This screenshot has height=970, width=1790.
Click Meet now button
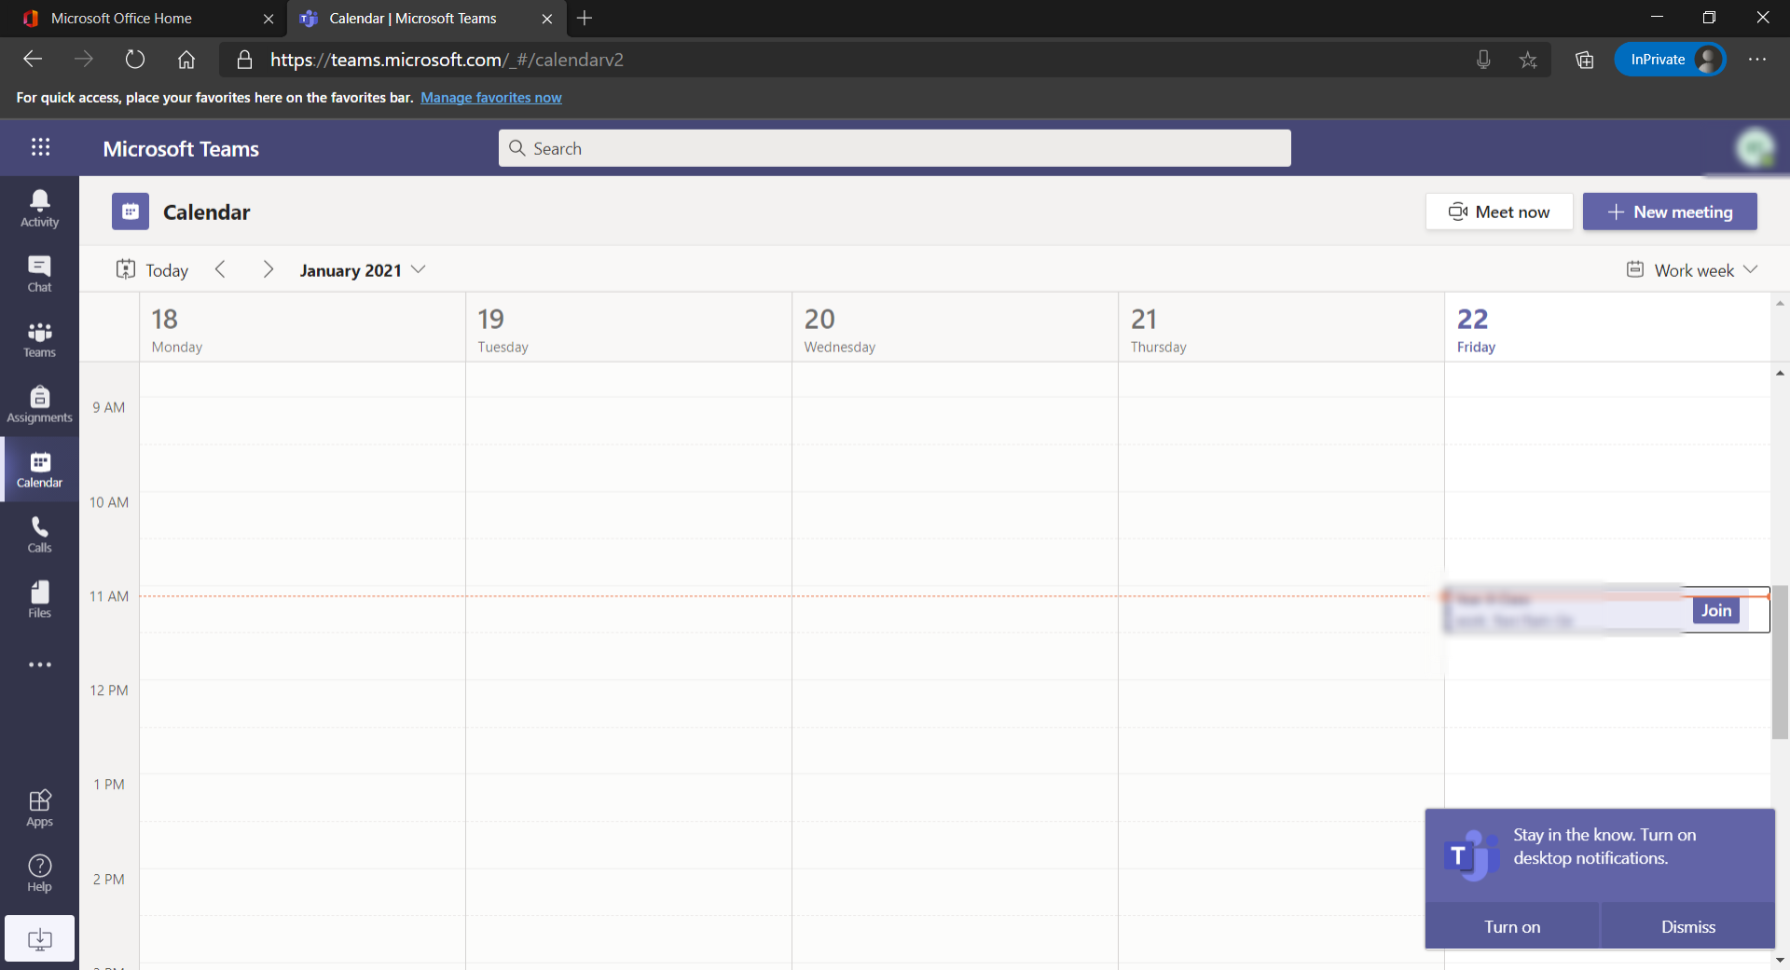tap(1499, 212)
